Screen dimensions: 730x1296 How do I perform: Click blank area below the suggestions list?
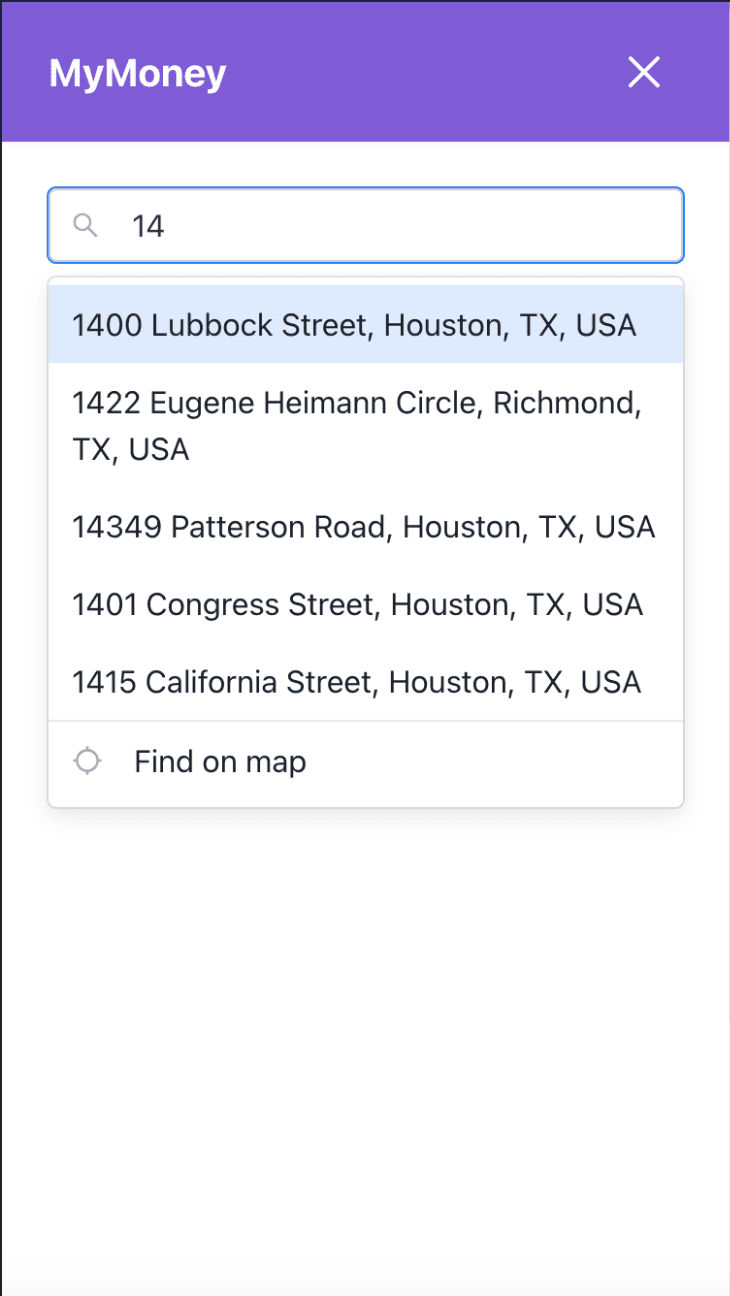pos(365,1000)
